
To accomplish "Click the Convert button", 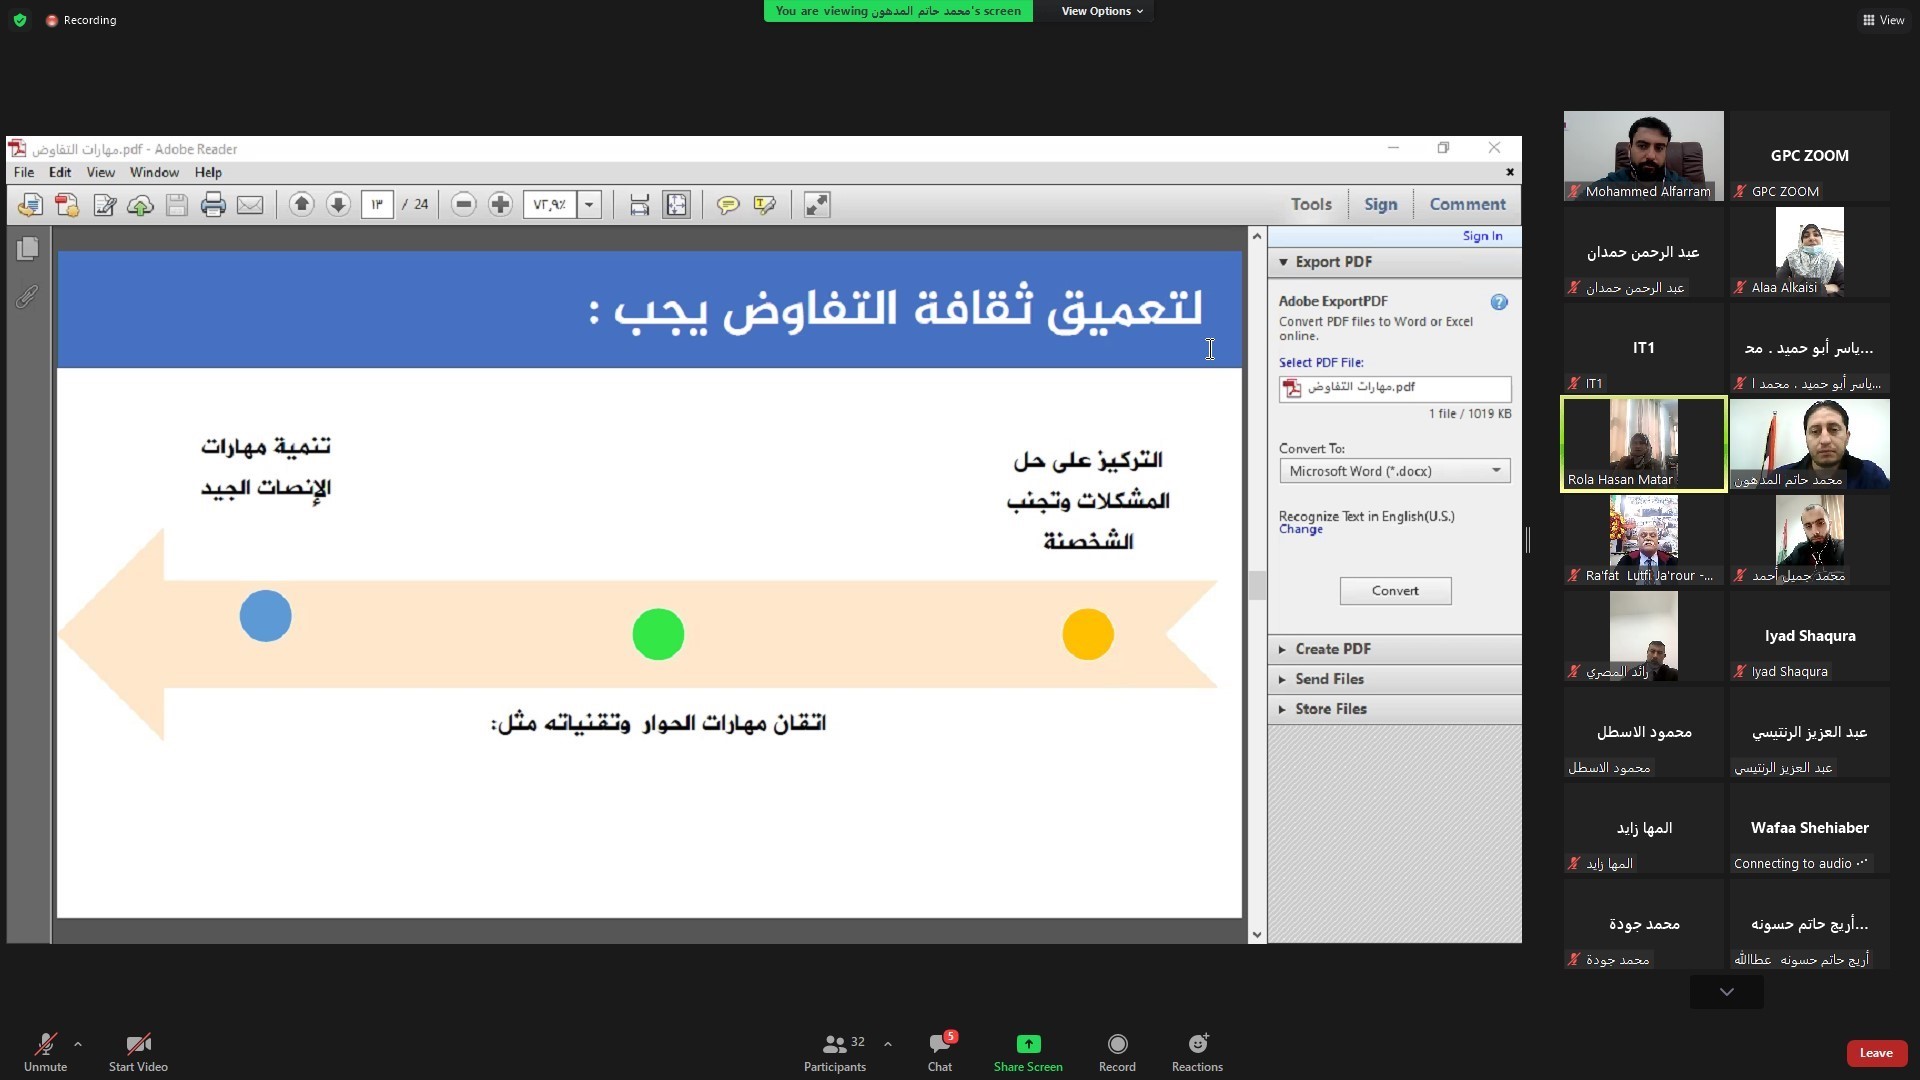I will coord(1395,591).
